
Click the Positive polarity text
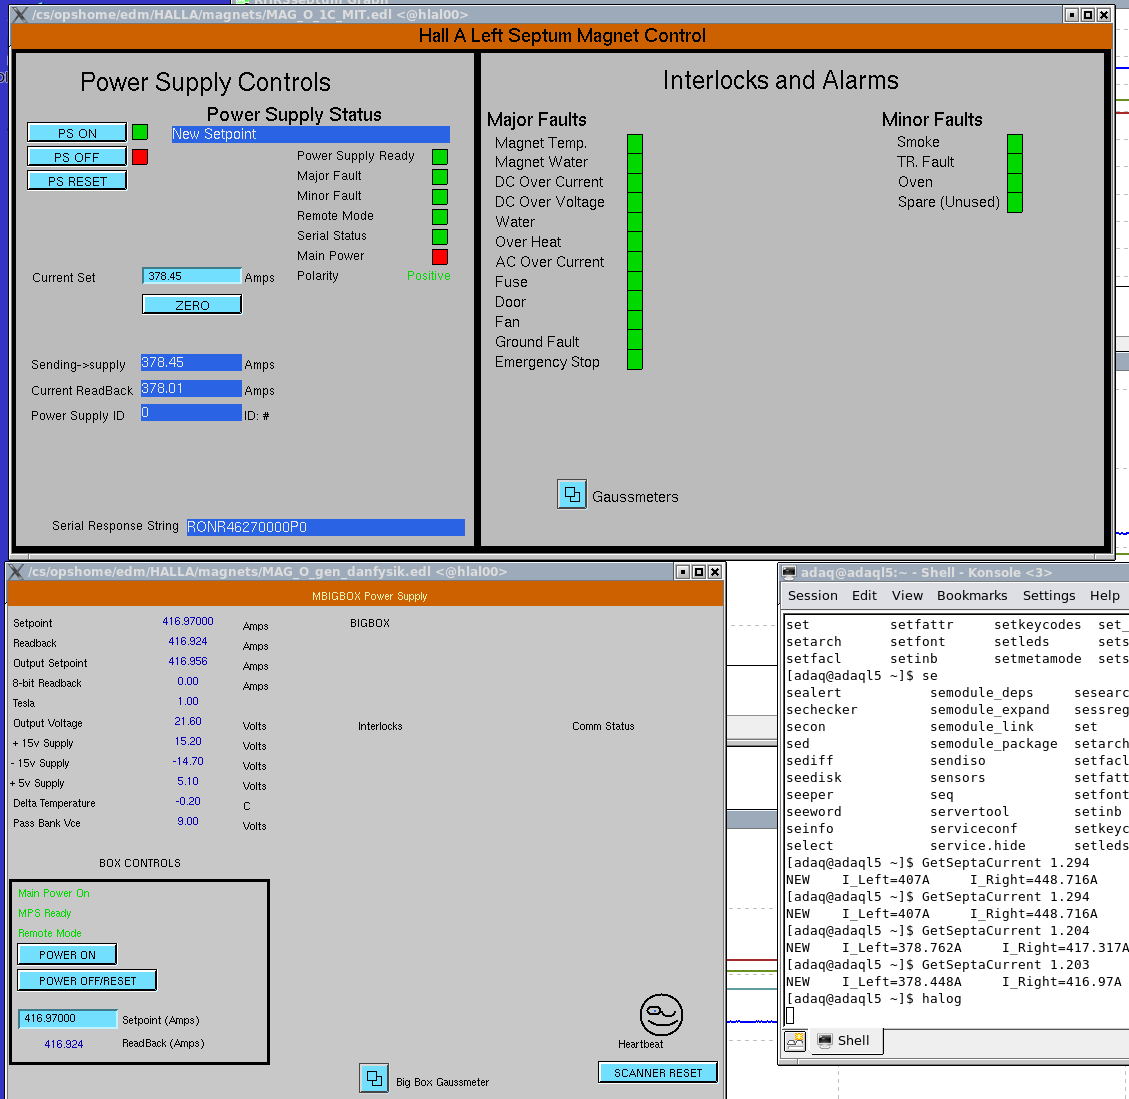(428, 276)
